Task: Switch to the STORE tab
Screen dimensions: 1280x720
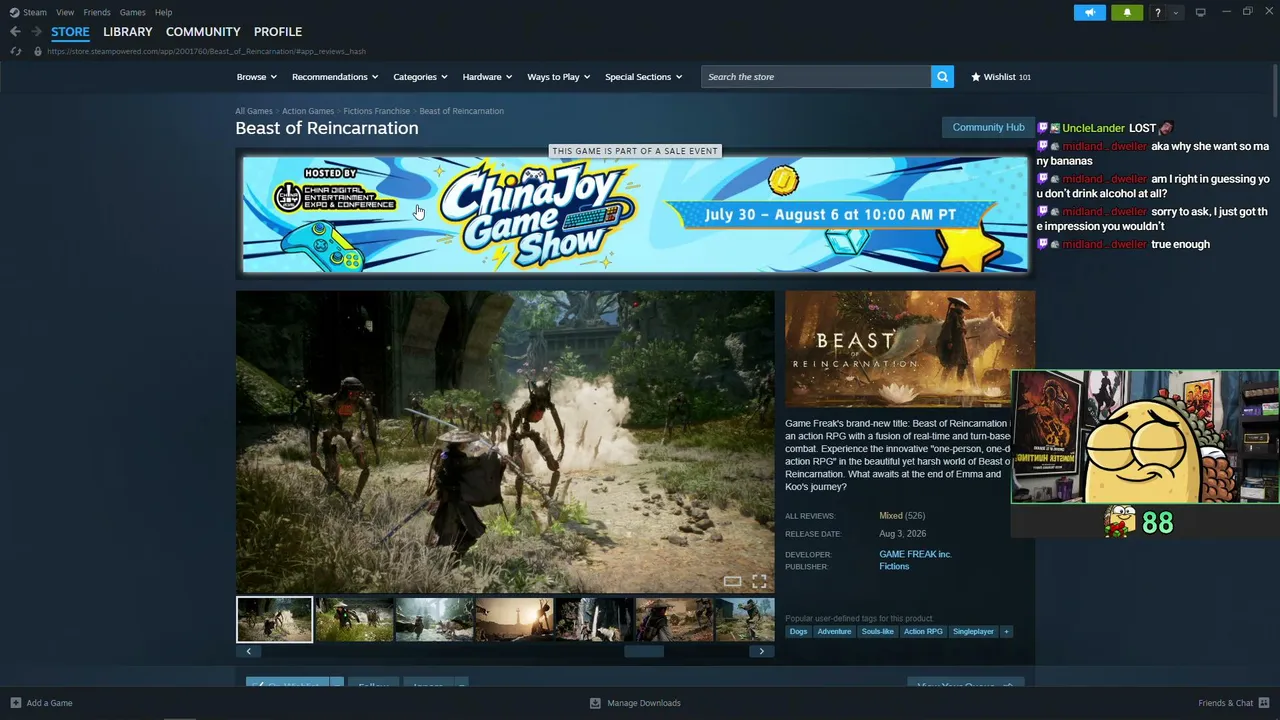Action: pyautogui.click(x=70, y=32)
